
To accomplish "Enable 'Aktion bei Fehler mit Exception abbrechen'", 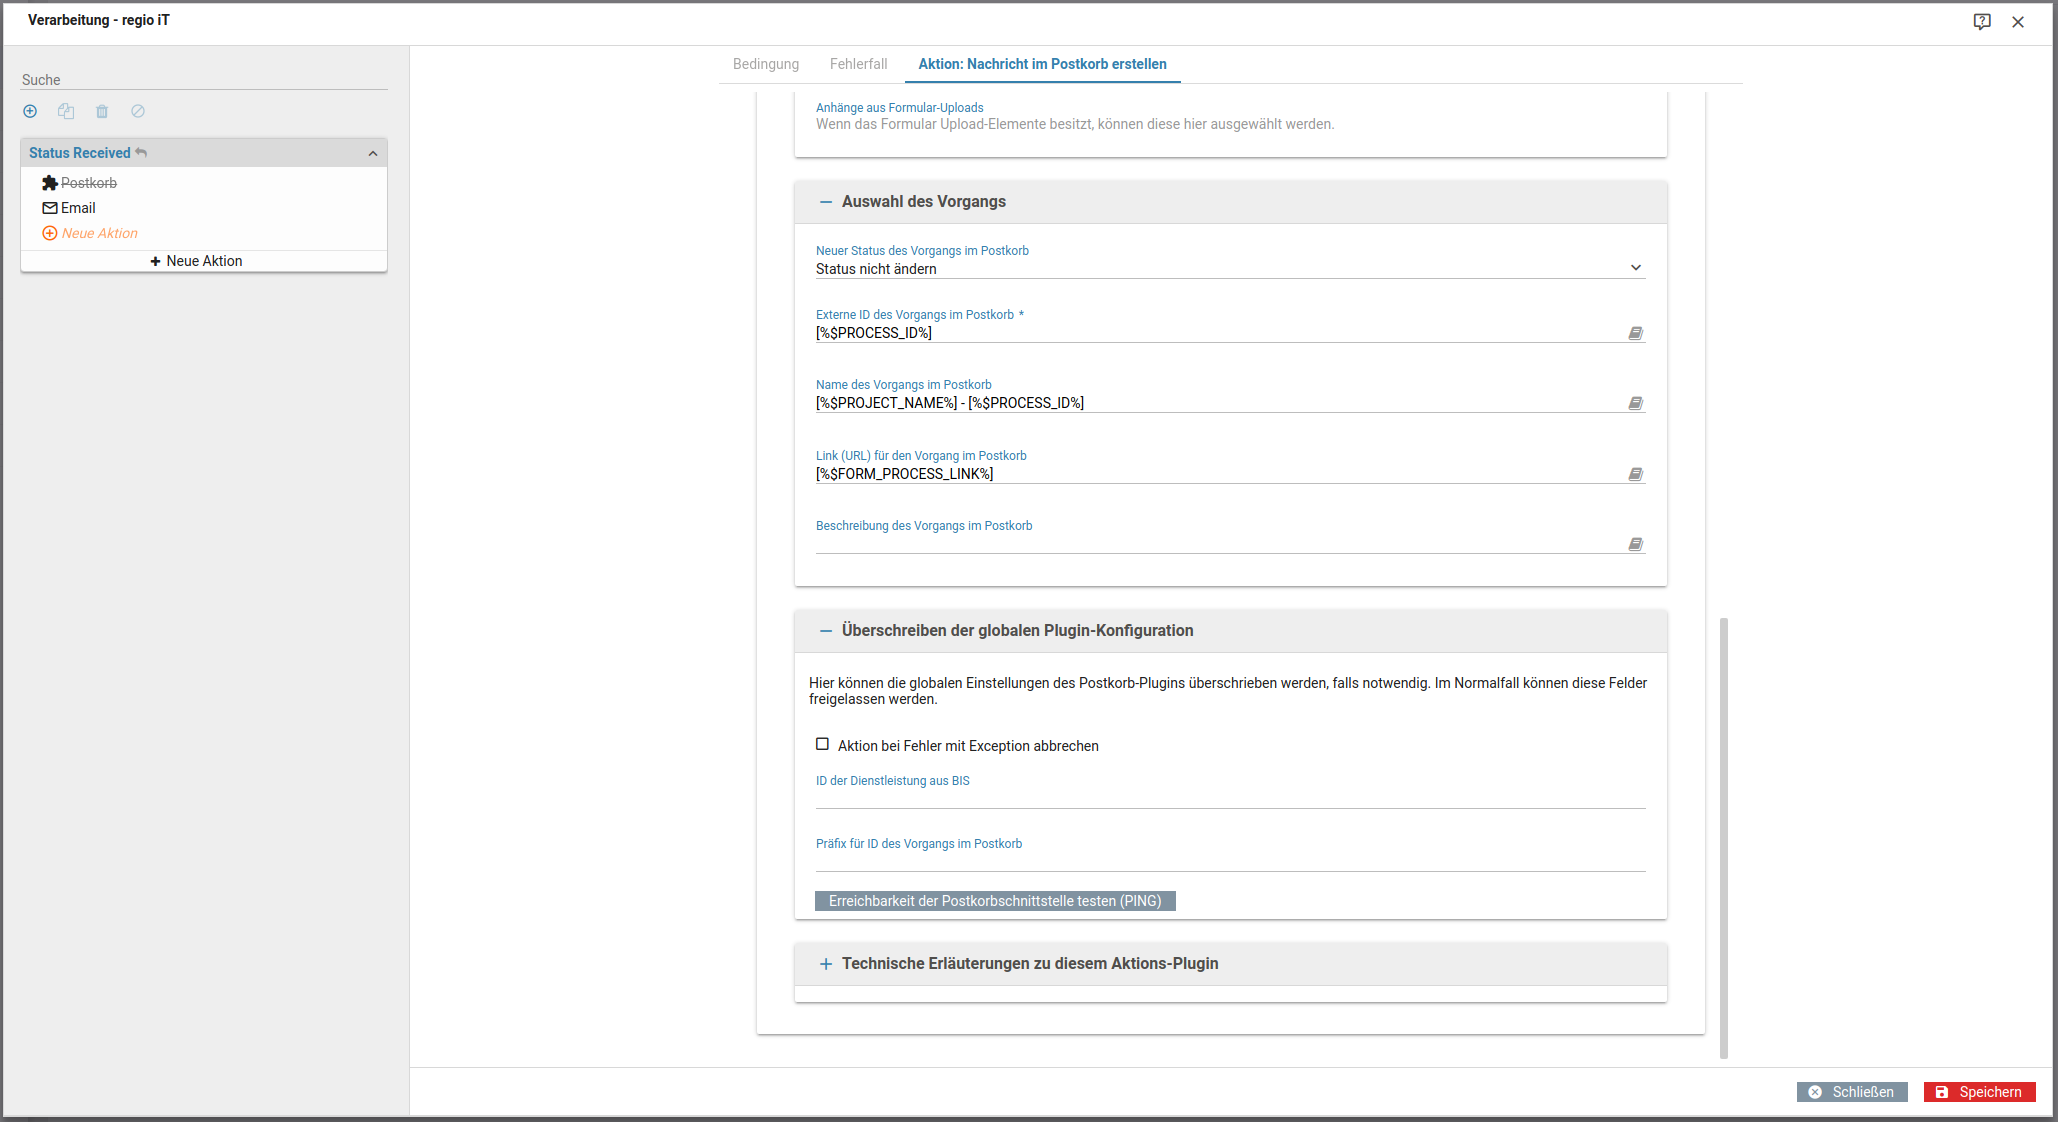I will tap(822, 744).
